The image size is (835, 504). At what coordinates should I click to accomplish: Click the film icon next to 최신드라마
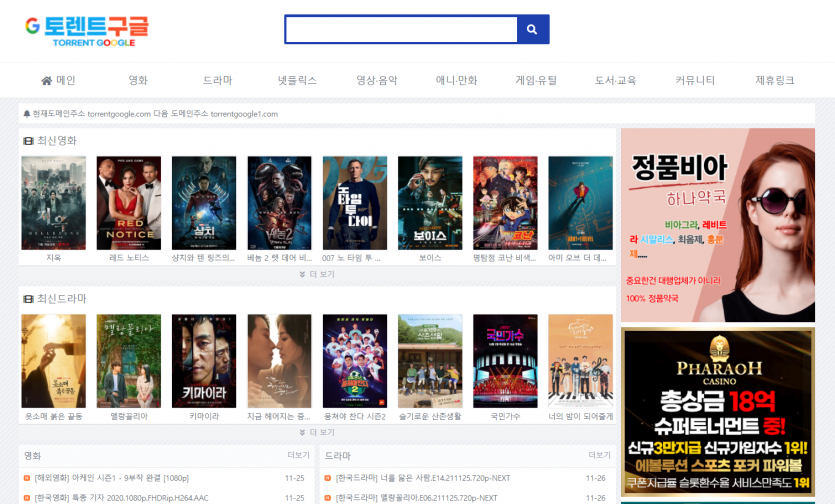click(28, 299)
